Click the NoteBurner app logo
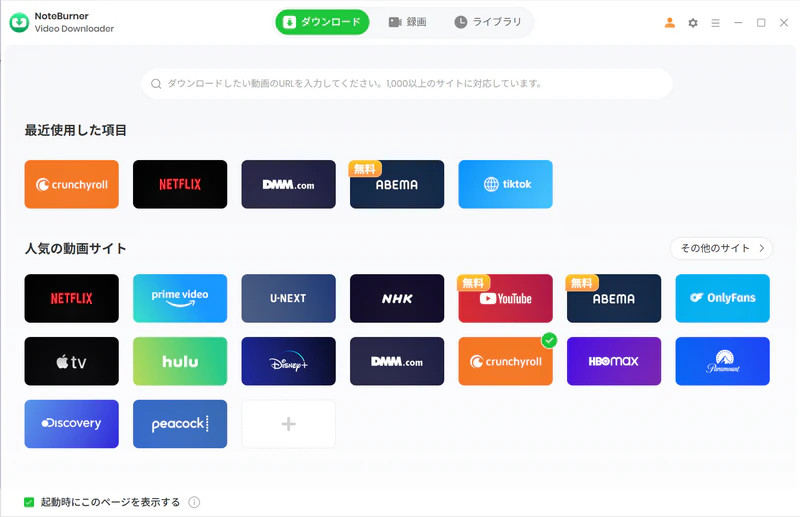The height and width of the screenshot is (517, 800). 19,22
